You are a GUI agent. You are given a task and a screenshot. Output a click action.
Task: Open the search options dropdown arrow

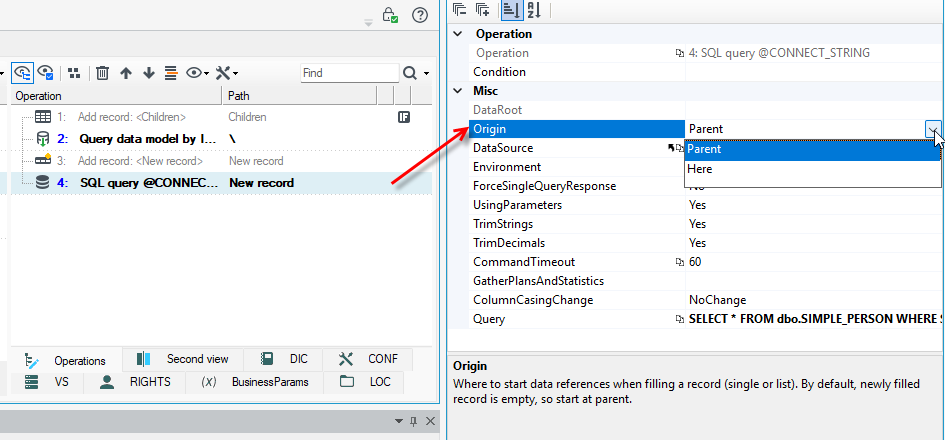[427, 74]
